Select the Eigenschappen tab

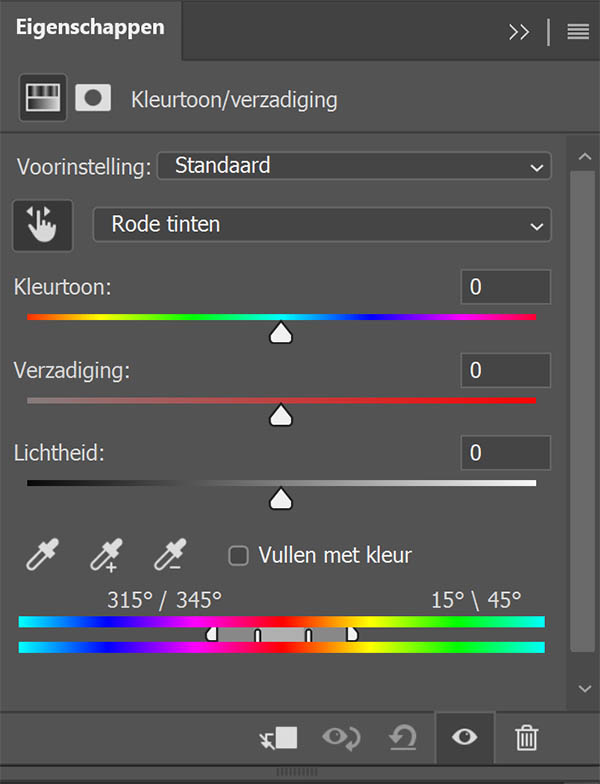90,28
